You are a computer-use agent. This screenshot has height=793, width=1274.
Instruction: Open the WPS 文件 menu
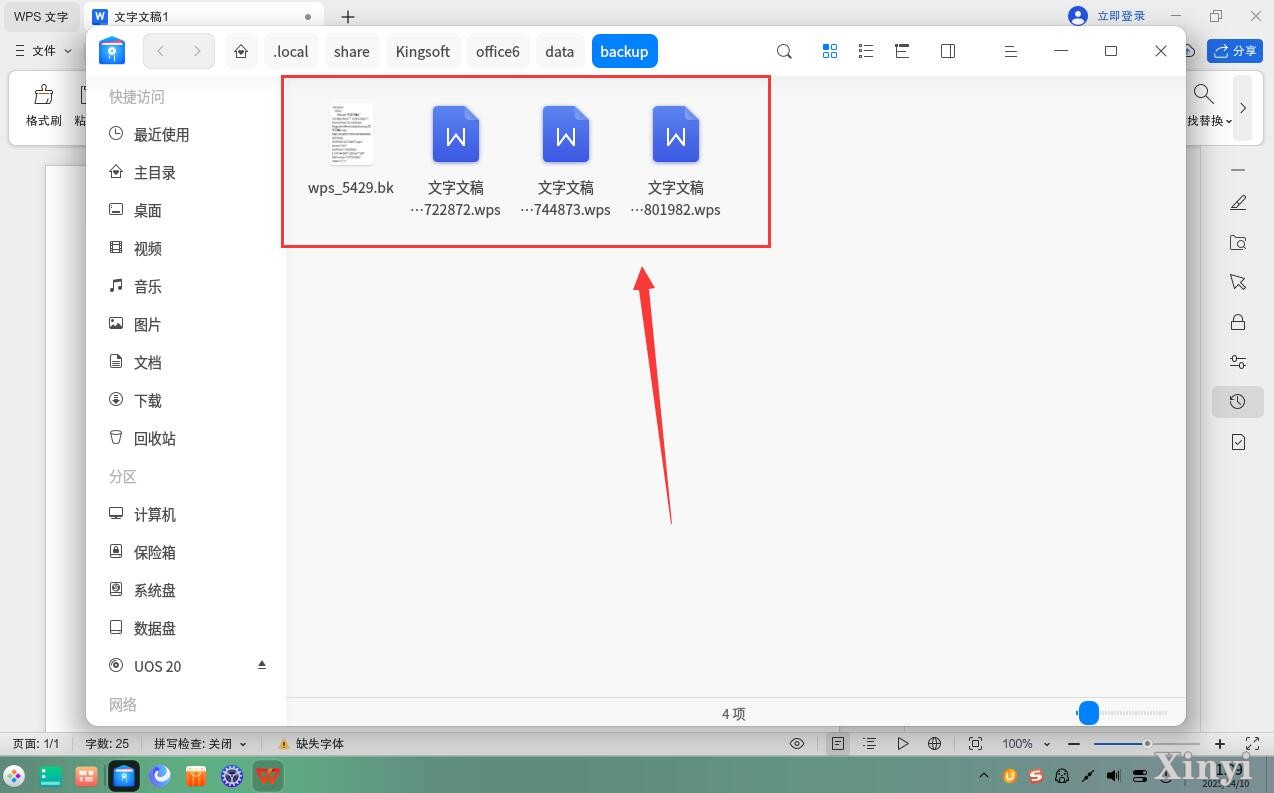tap(43, 50)
